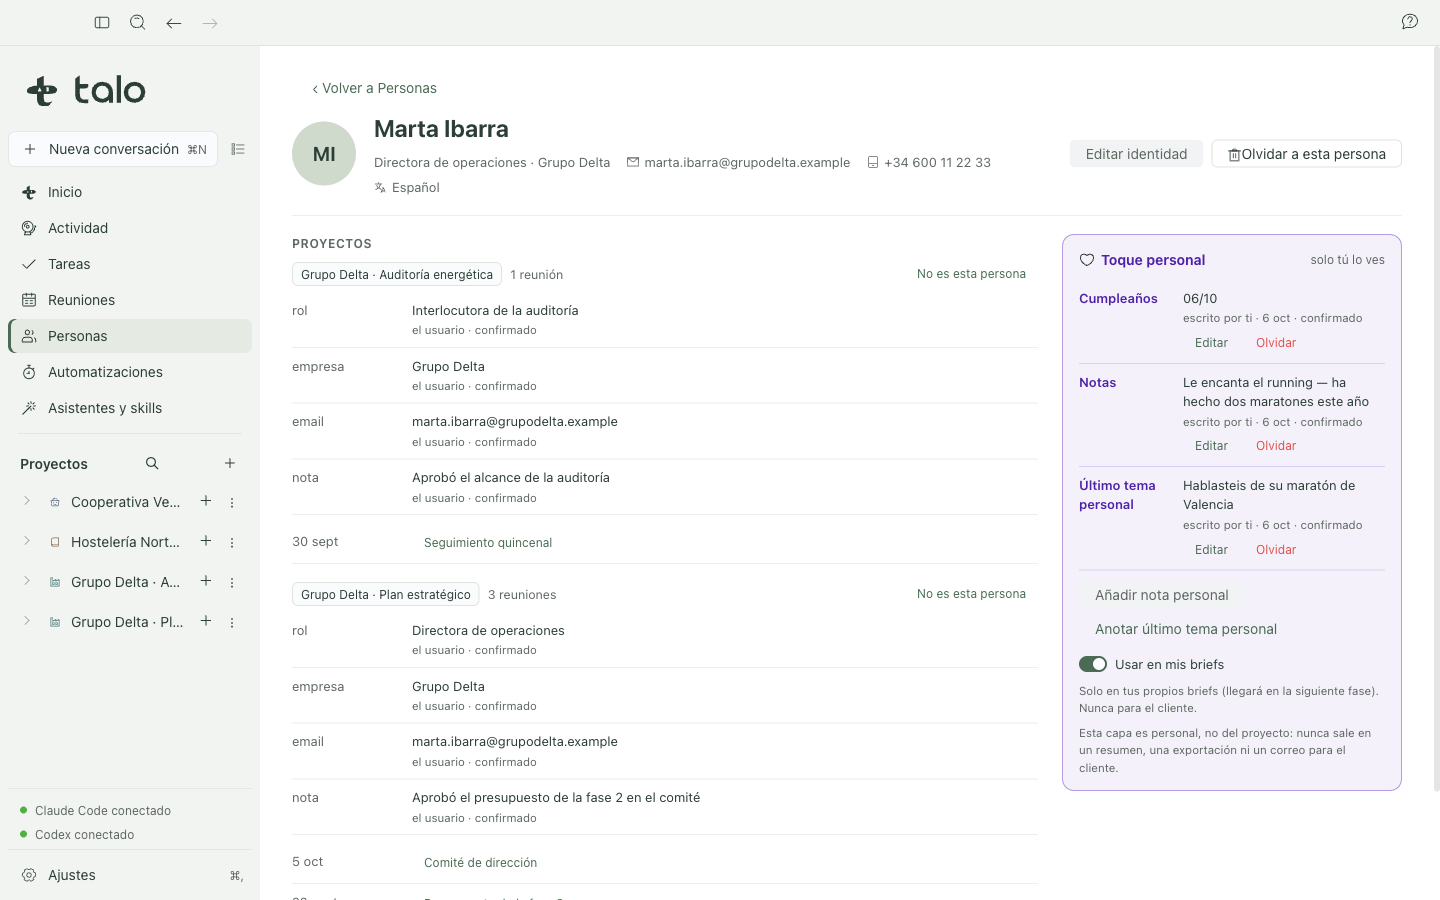Toggle the sidebar panel icon
Image resolution: width=1440 pixels, height=900 pixels.
(102, 22)
